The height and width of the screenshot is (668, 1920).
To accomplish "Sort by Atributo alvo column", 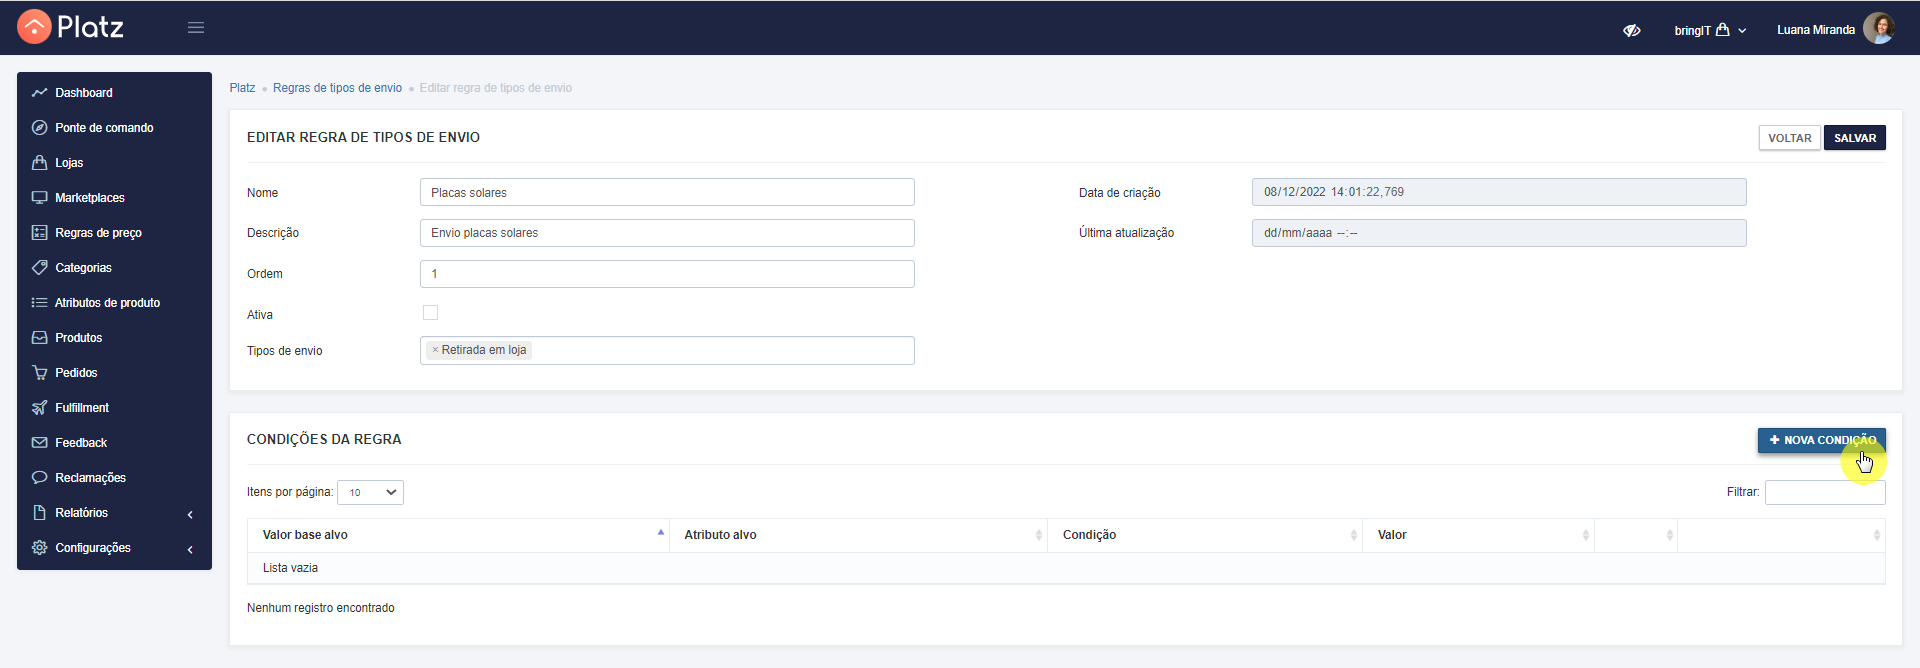I will [x=858, y=535].
